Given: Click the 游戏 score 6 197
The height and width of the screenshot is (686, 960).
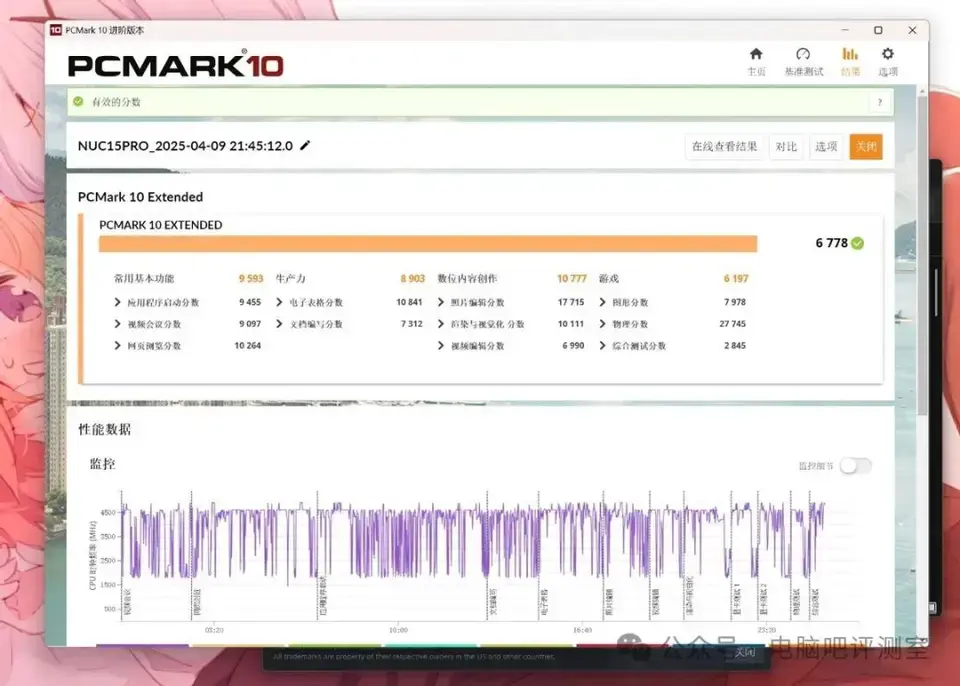Looking at the screenshot, I should pyautogui.click(x=736, y=279).
